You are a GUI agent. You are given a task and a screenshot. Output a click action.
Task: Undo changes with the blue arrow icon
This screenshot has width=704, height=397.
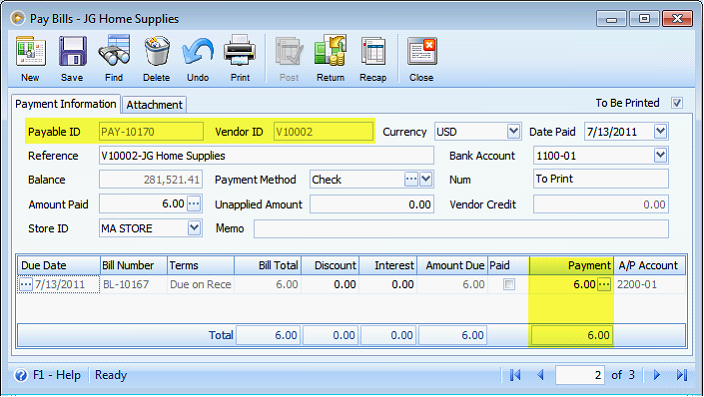coord(198,52)
